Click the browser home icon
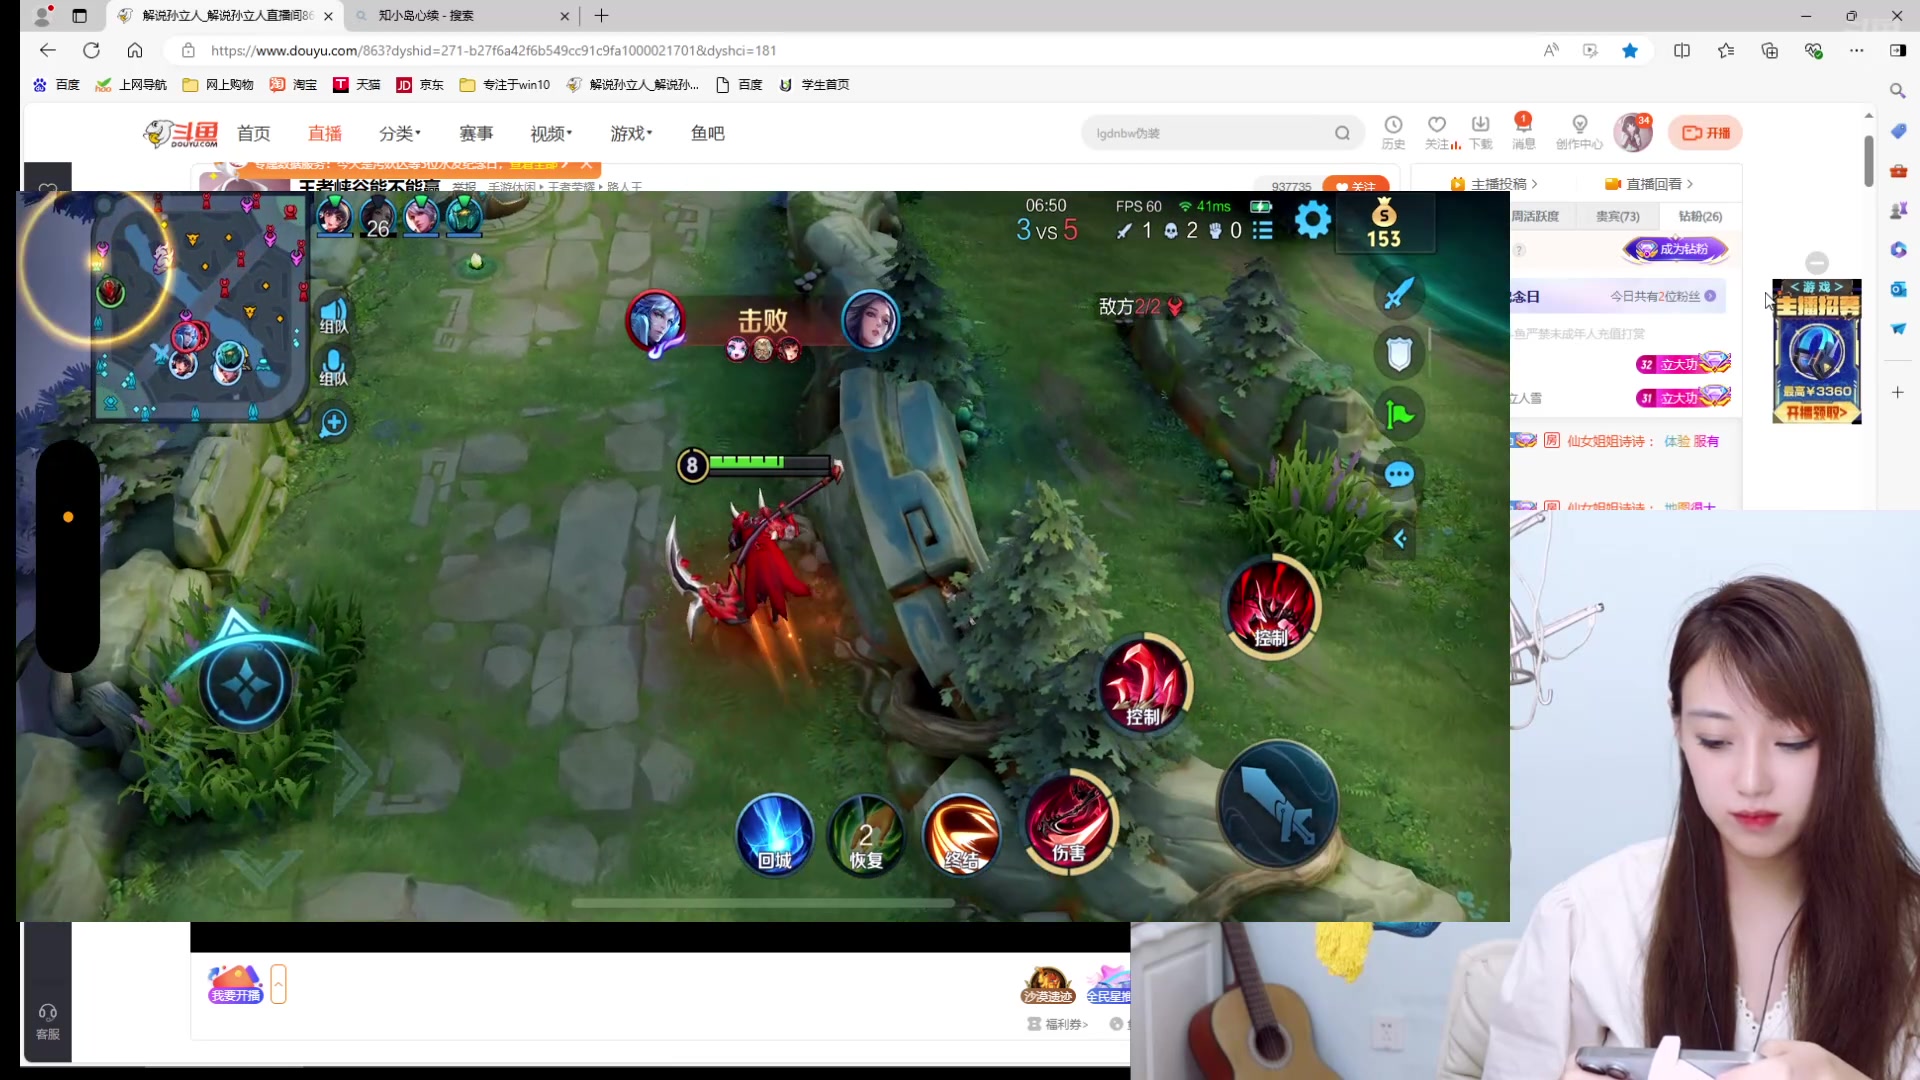 click(x=135, y=50)
